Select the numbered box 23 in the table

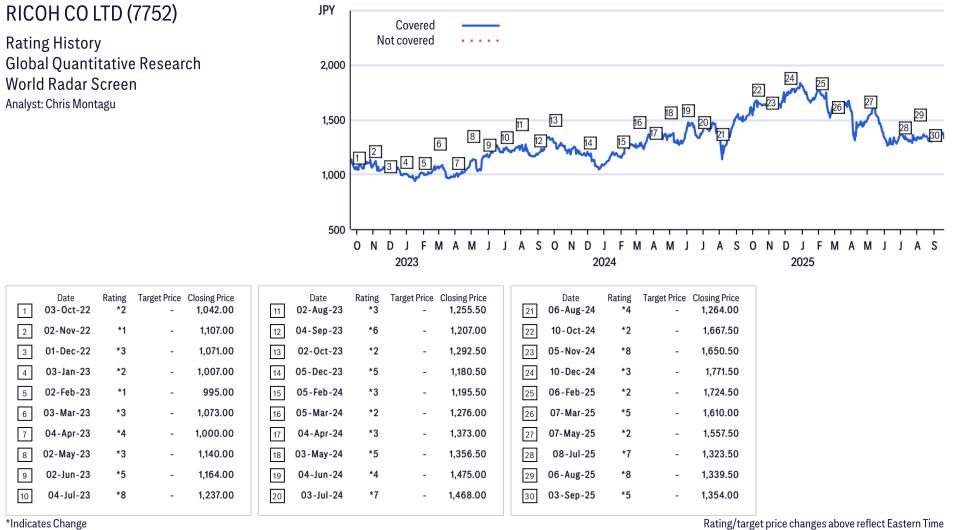point(530,351)
